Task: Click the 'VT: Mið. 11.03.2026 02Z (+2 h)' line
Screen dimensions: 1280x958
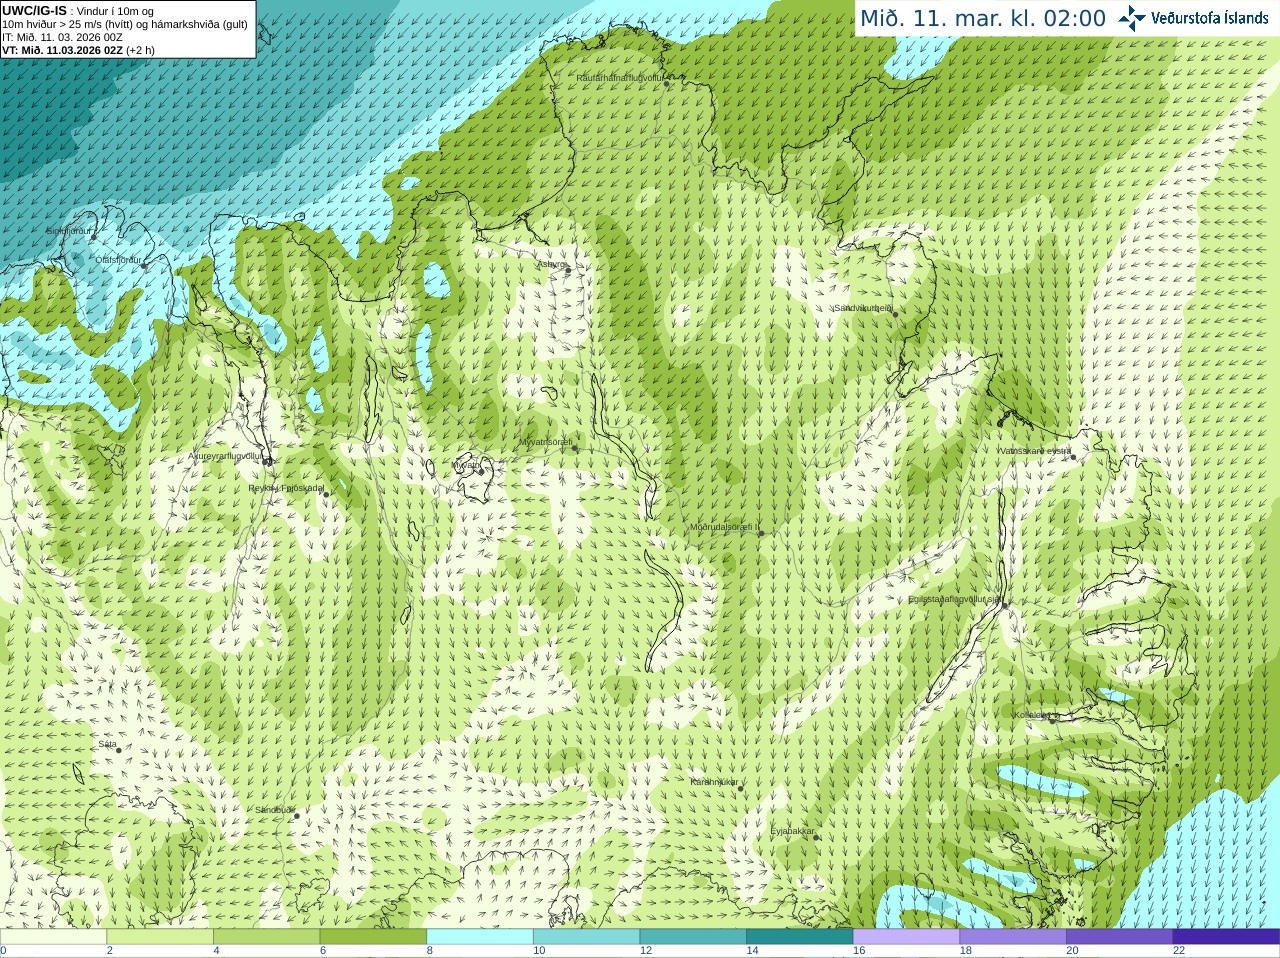Action: [78, 50]
